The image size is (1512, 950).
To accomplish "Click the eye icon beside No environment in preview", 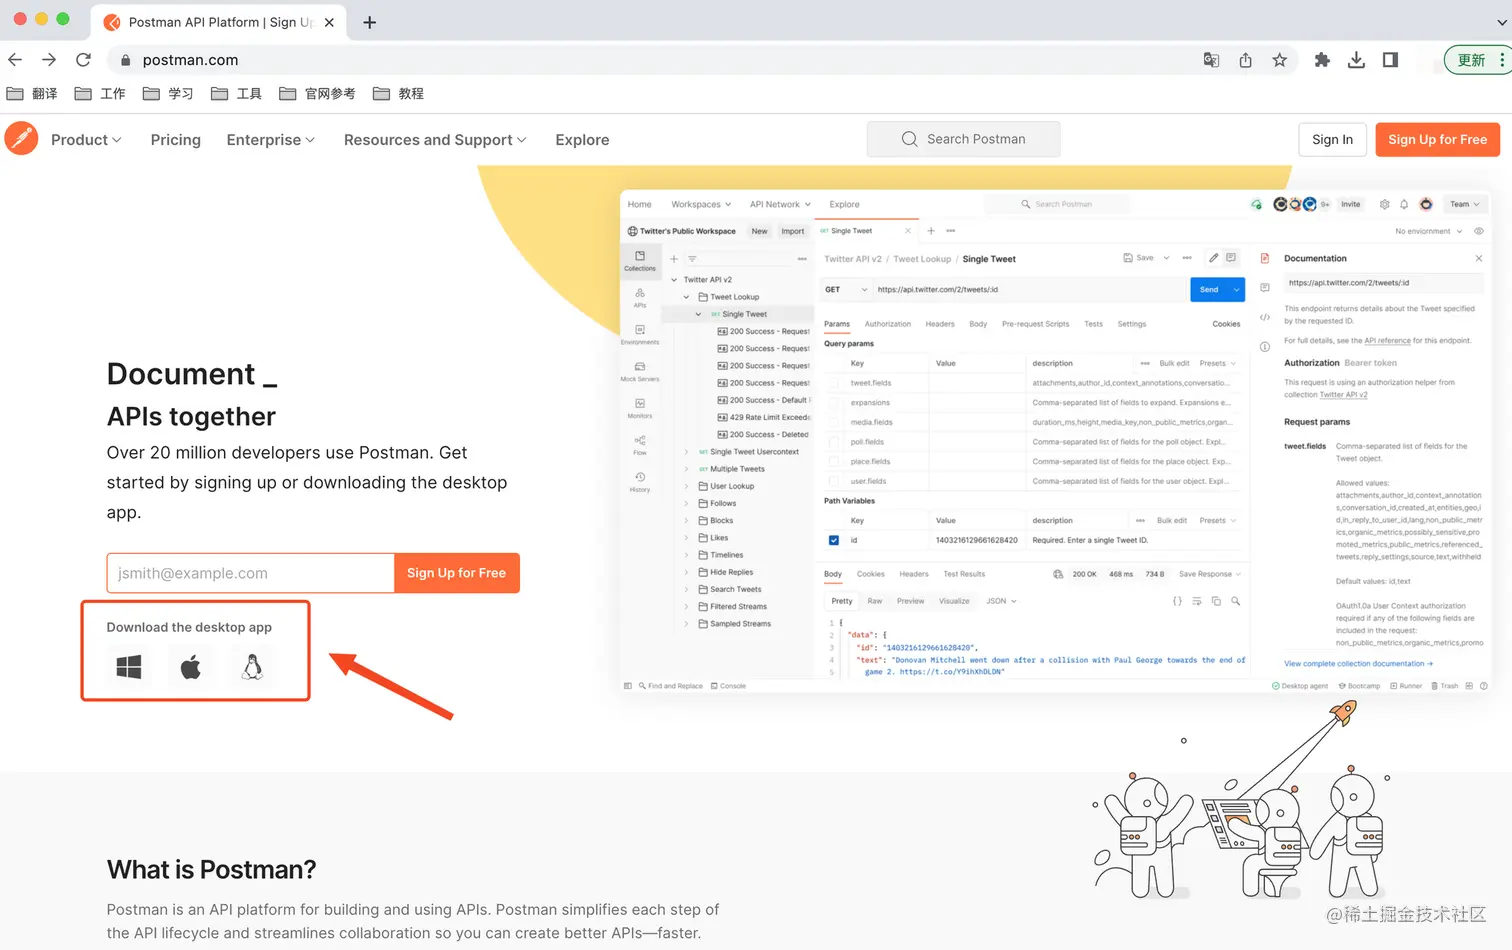I will coord(1479,231).
